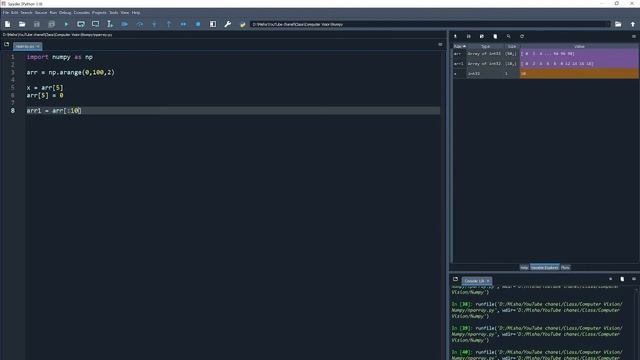The height and width of the screenshot is (360, 640).
Task: Run current cell and advance icon
Action: click(96, 24)
